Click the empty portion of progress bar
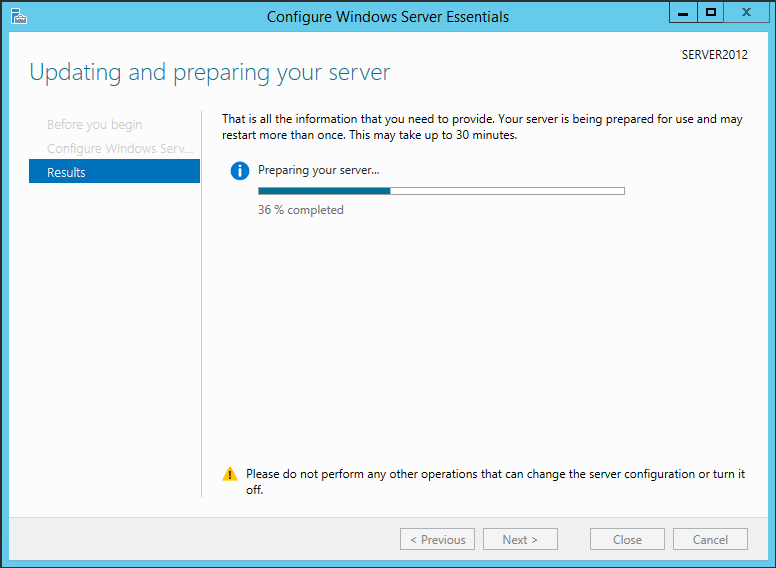This screenshot has height=568, width=776. pyautogui.click(x=507, y=191)
